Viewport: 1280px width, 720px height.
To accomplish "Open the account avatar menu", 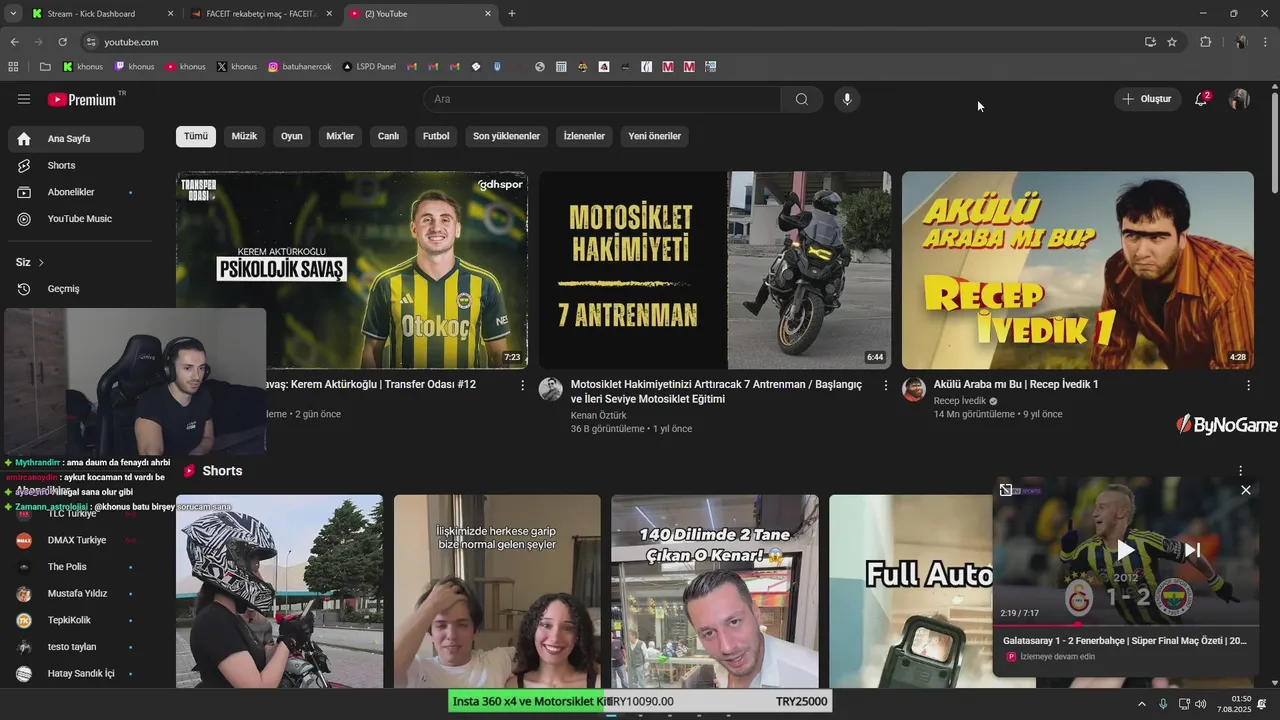I will (x=1239, y=99).
